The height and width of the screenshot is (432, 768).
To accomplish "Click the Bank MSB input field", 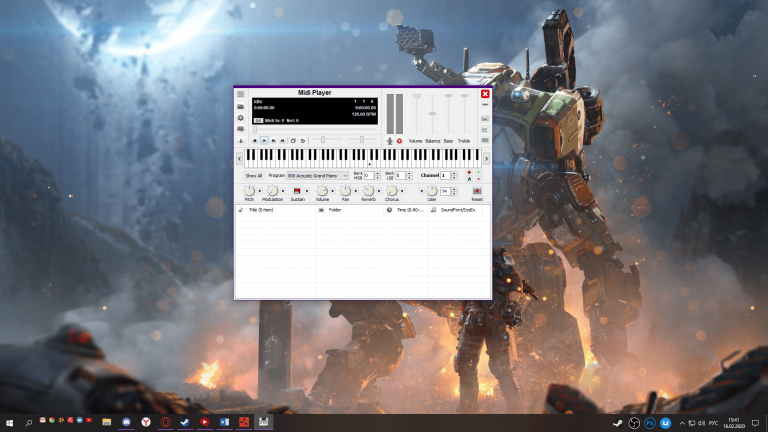I will [x=369, y=175].
